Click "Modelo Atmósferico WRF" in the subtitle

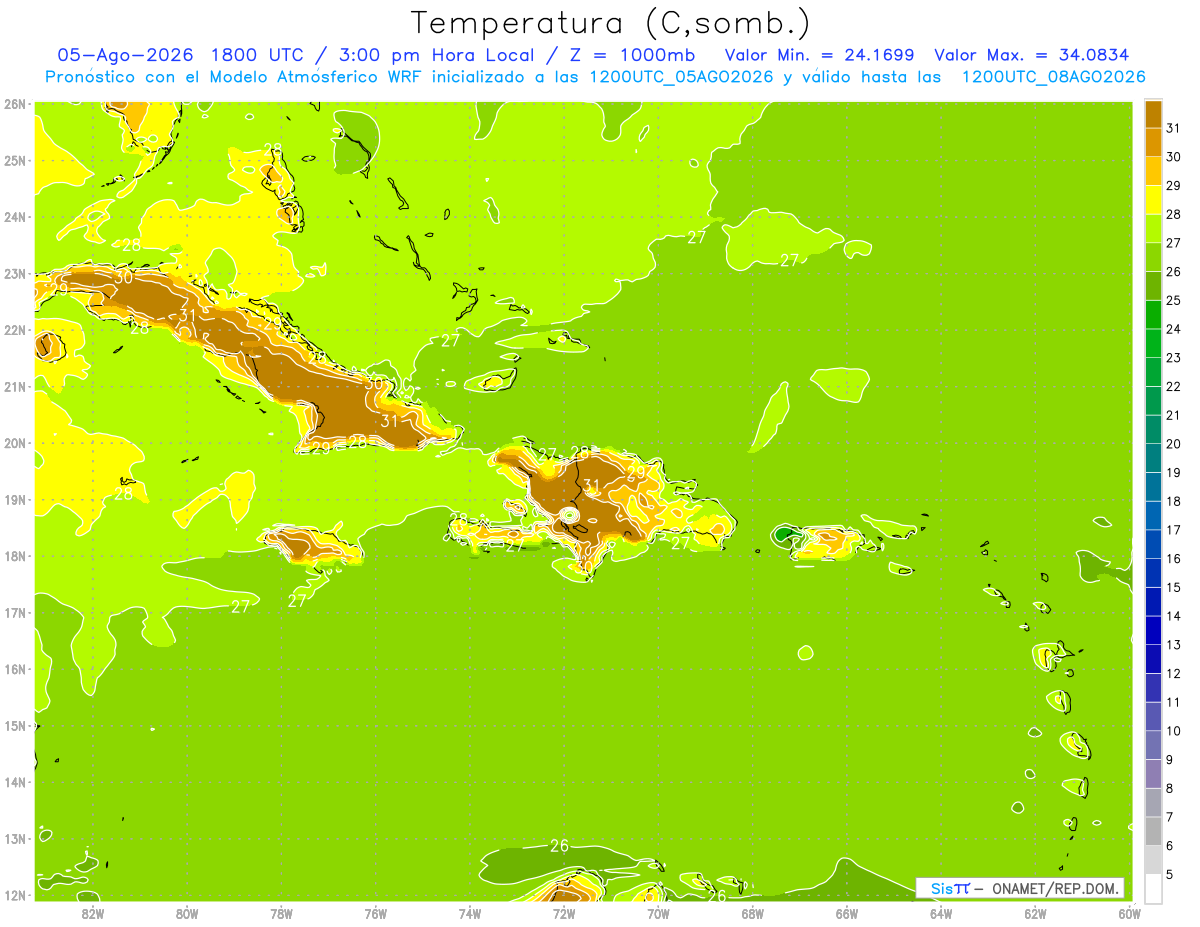point(316,77)
